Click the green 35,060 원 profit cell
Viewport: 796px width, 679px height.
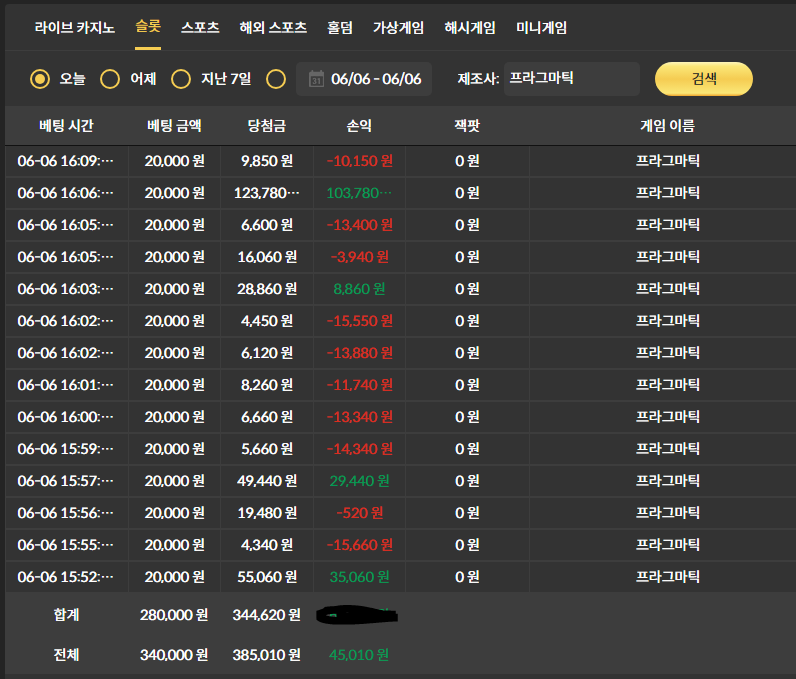pyautogui.click(x=359, y=577)
